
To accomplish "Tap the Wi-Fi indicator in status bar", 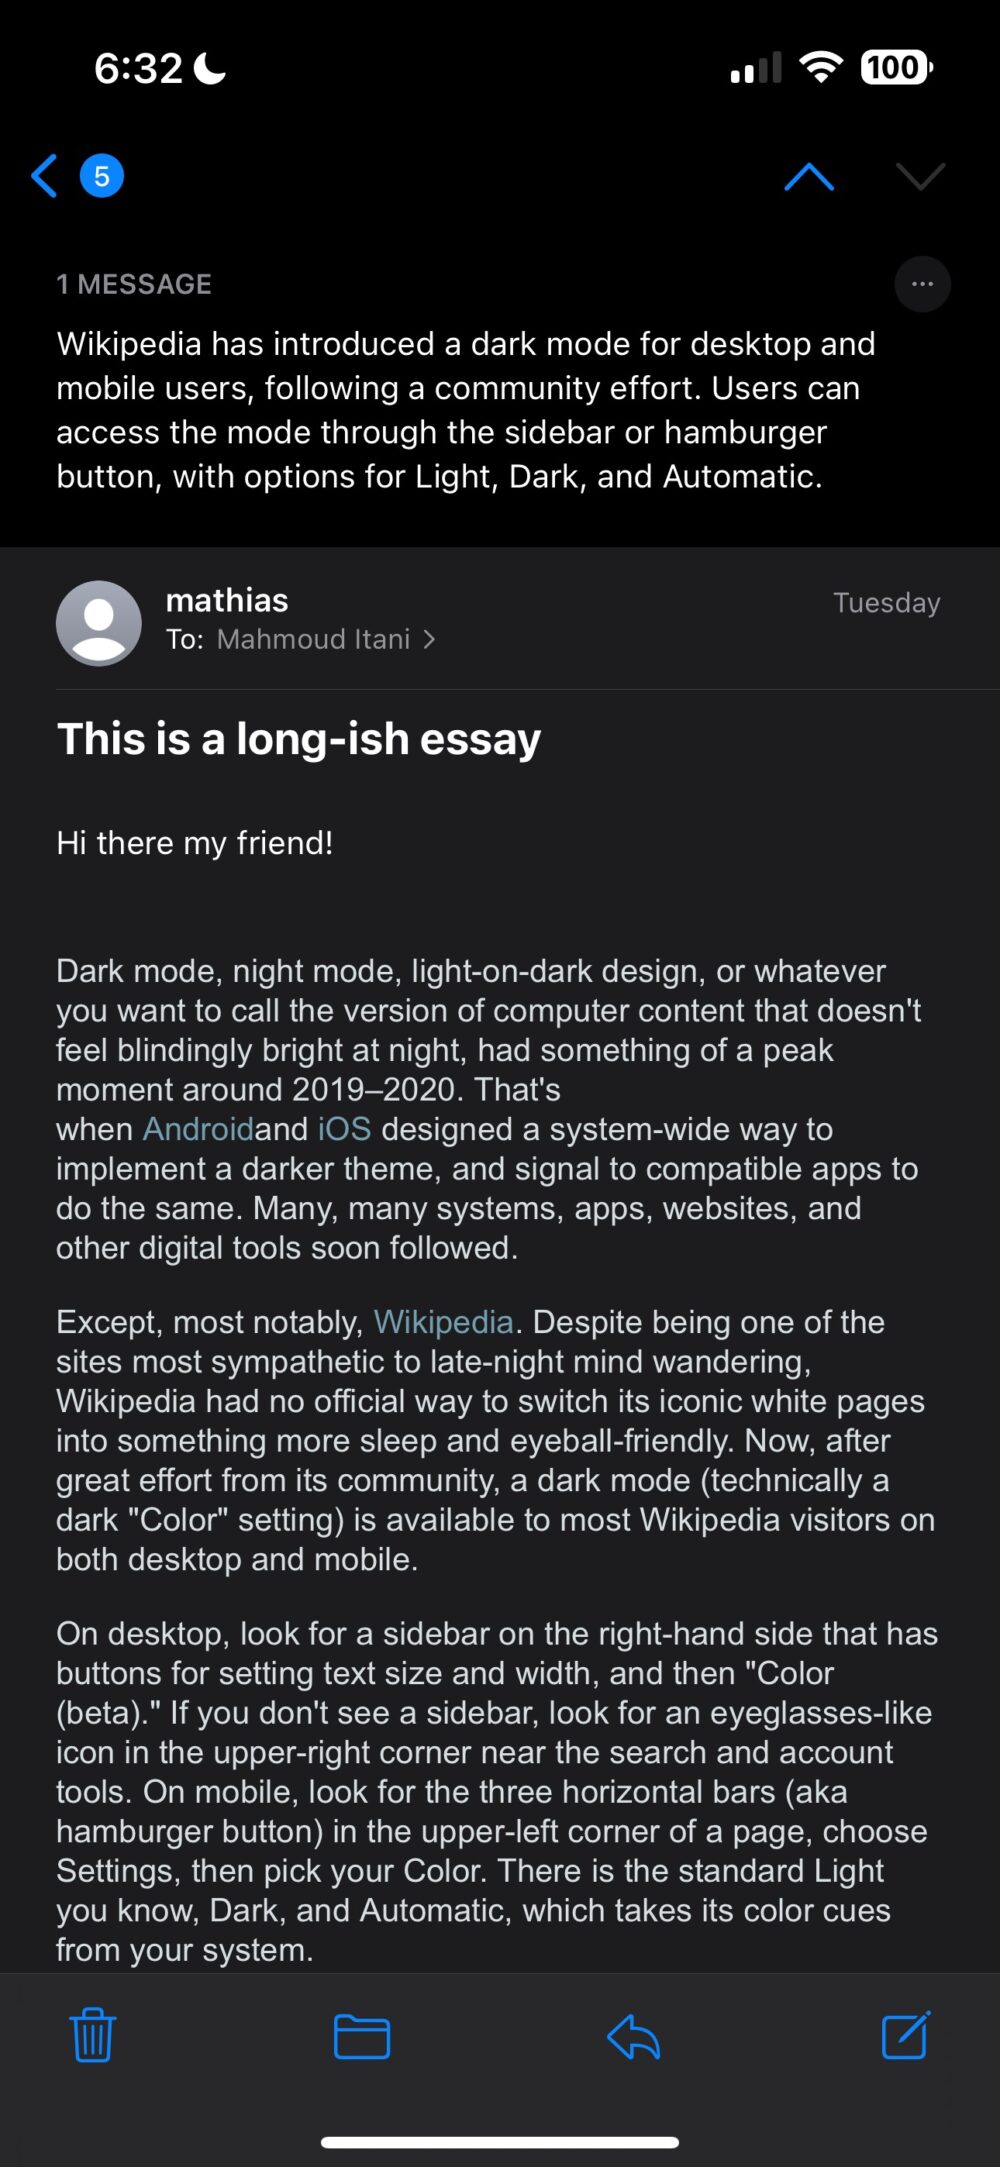I will [x=820, y=66].
